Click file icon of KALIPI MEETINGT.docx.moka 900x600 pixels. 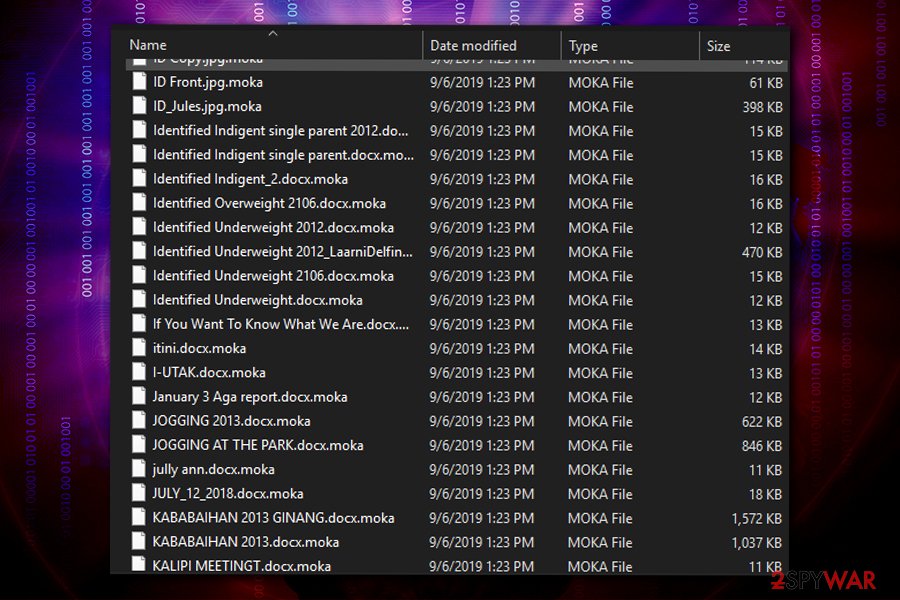pos(139,565)
